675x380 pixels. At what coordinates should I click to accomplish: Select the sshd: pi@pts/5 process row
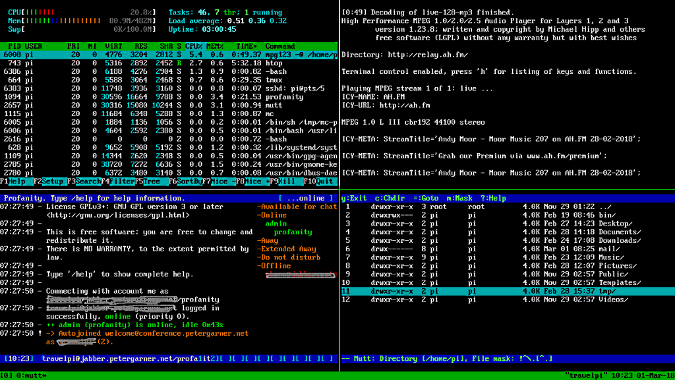(x=169, y=88)
